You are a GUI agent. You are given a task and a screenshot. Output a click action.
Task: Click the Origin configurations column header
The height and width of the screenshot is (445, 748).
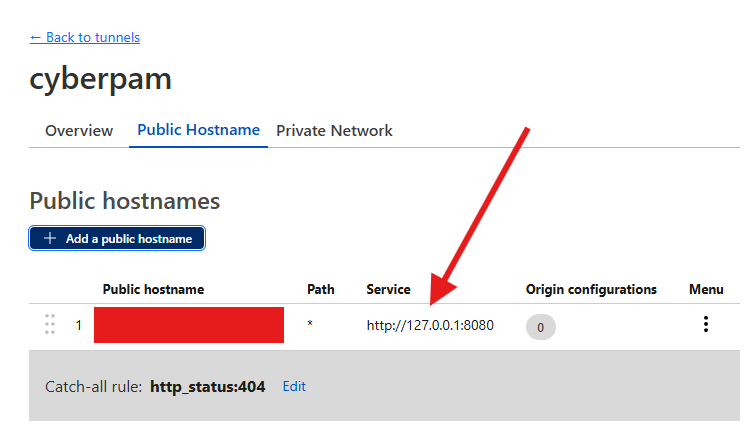[x=591, y=290]
